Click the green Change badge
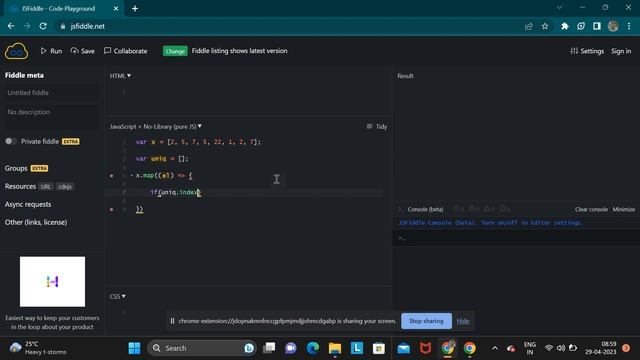Screen dimensions: 640x360 [175, 51]
